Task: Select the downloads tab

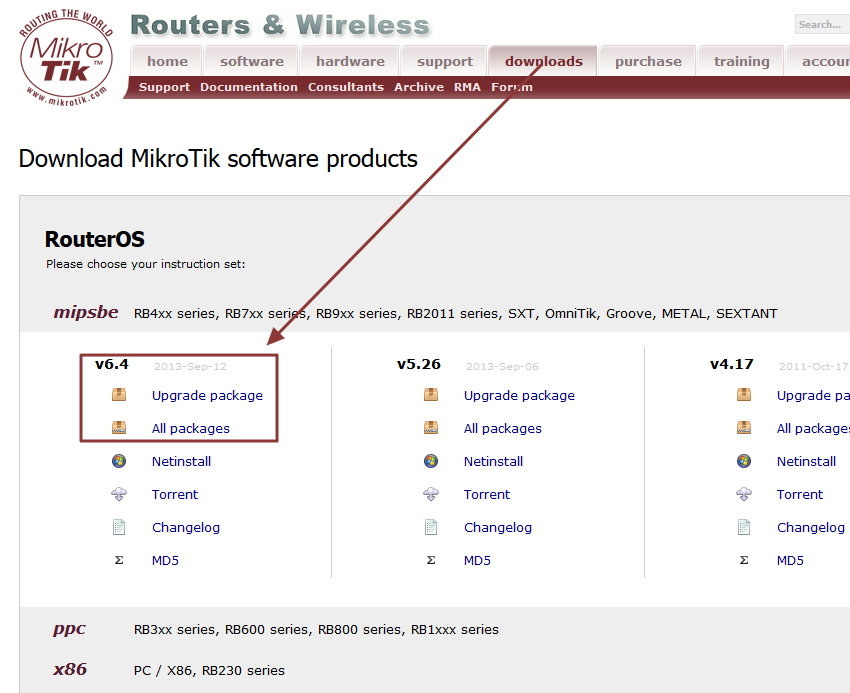Action: click(x=543, y=61)
